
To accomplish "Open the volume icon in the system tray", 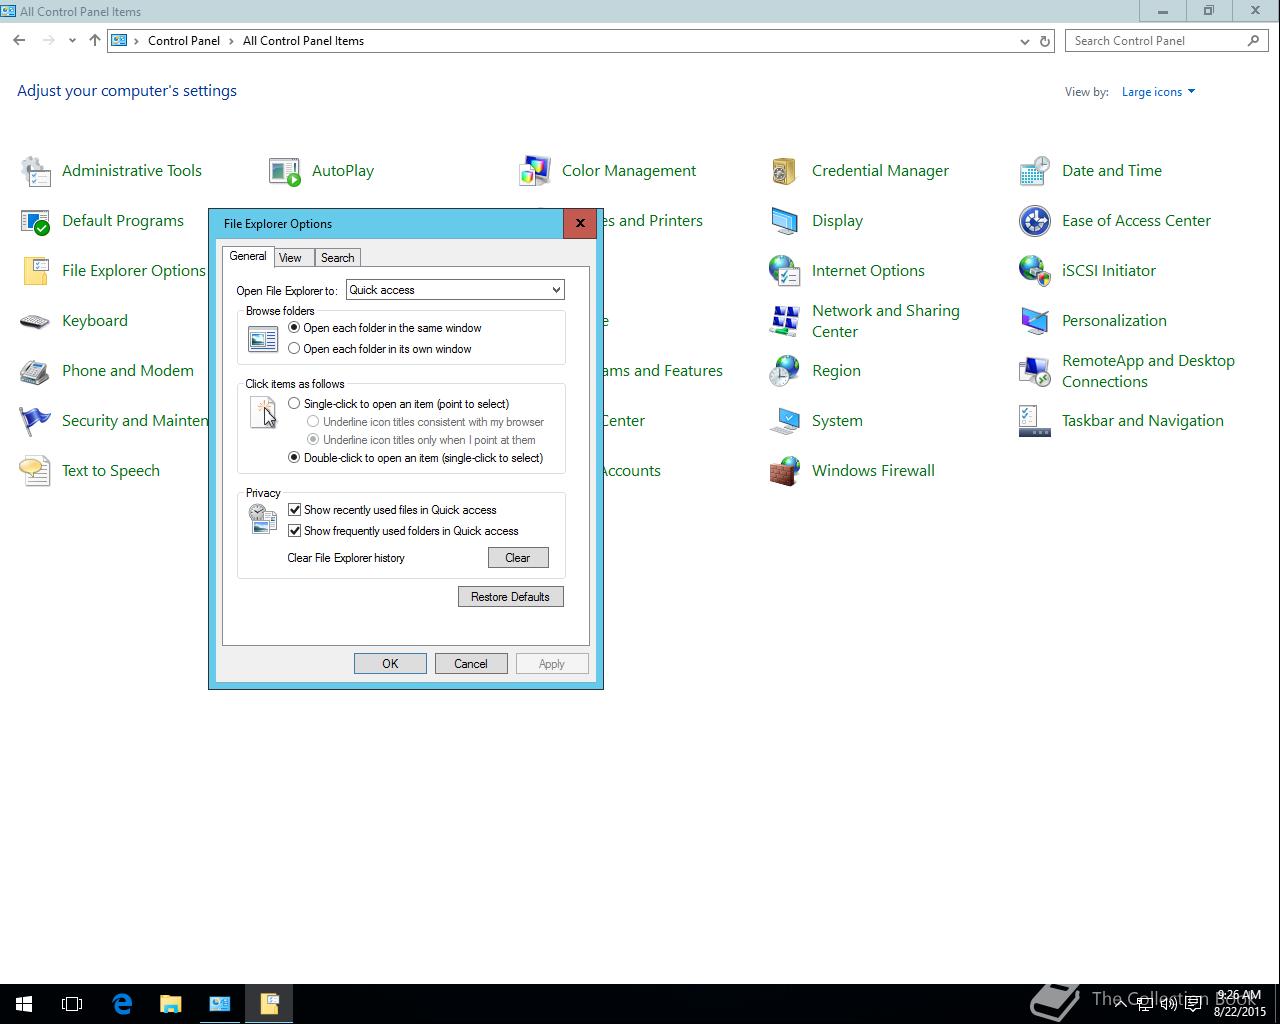I will pyautogui.click(x=1168, y=1004).
